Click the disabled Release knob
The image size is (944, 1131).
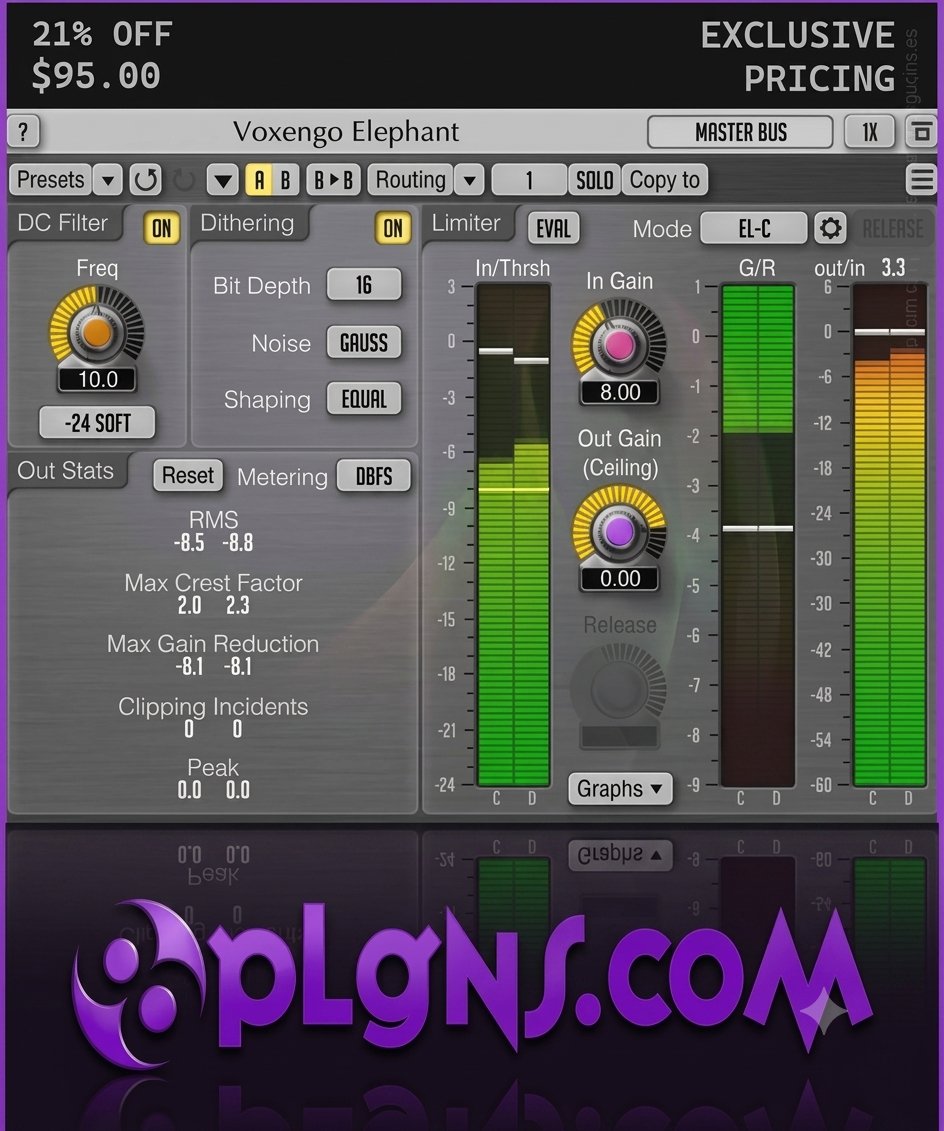tap(619, 688)
